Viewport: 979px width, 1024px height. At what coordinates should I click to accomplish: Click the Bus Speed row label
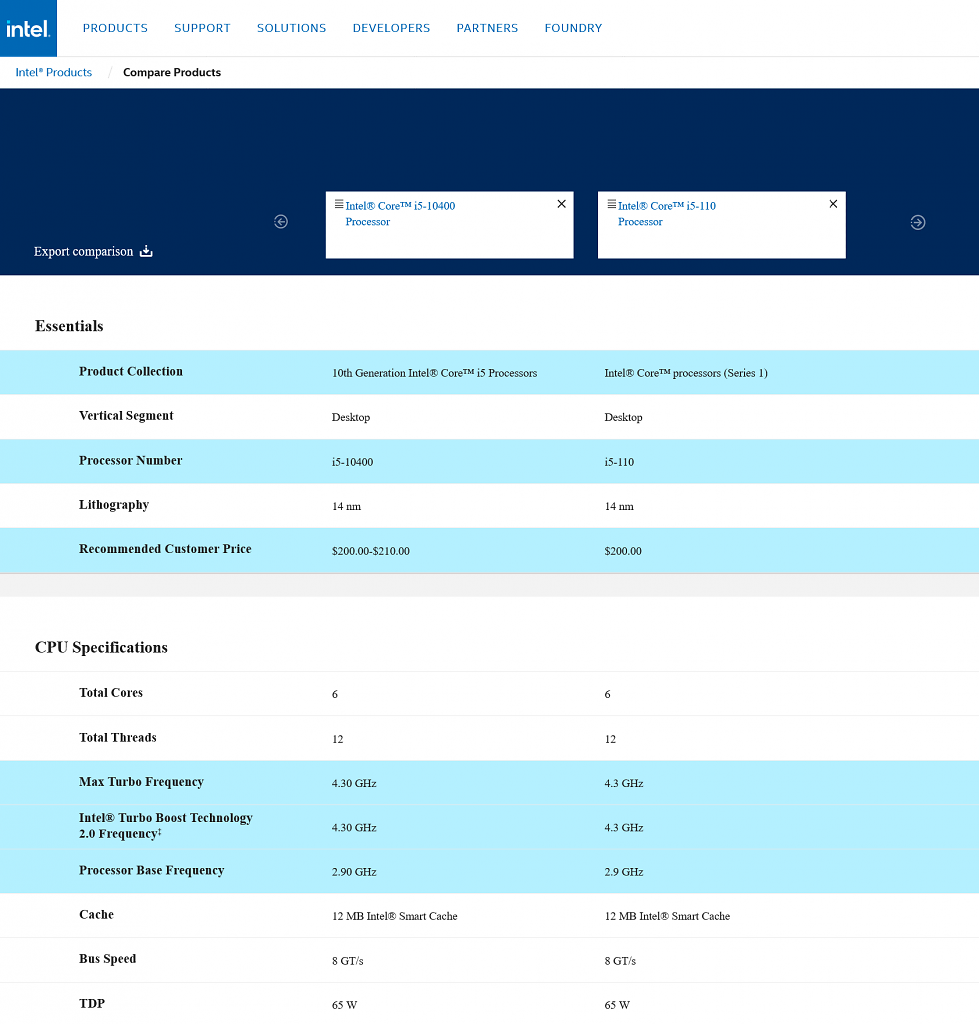[x=107, y=959]
